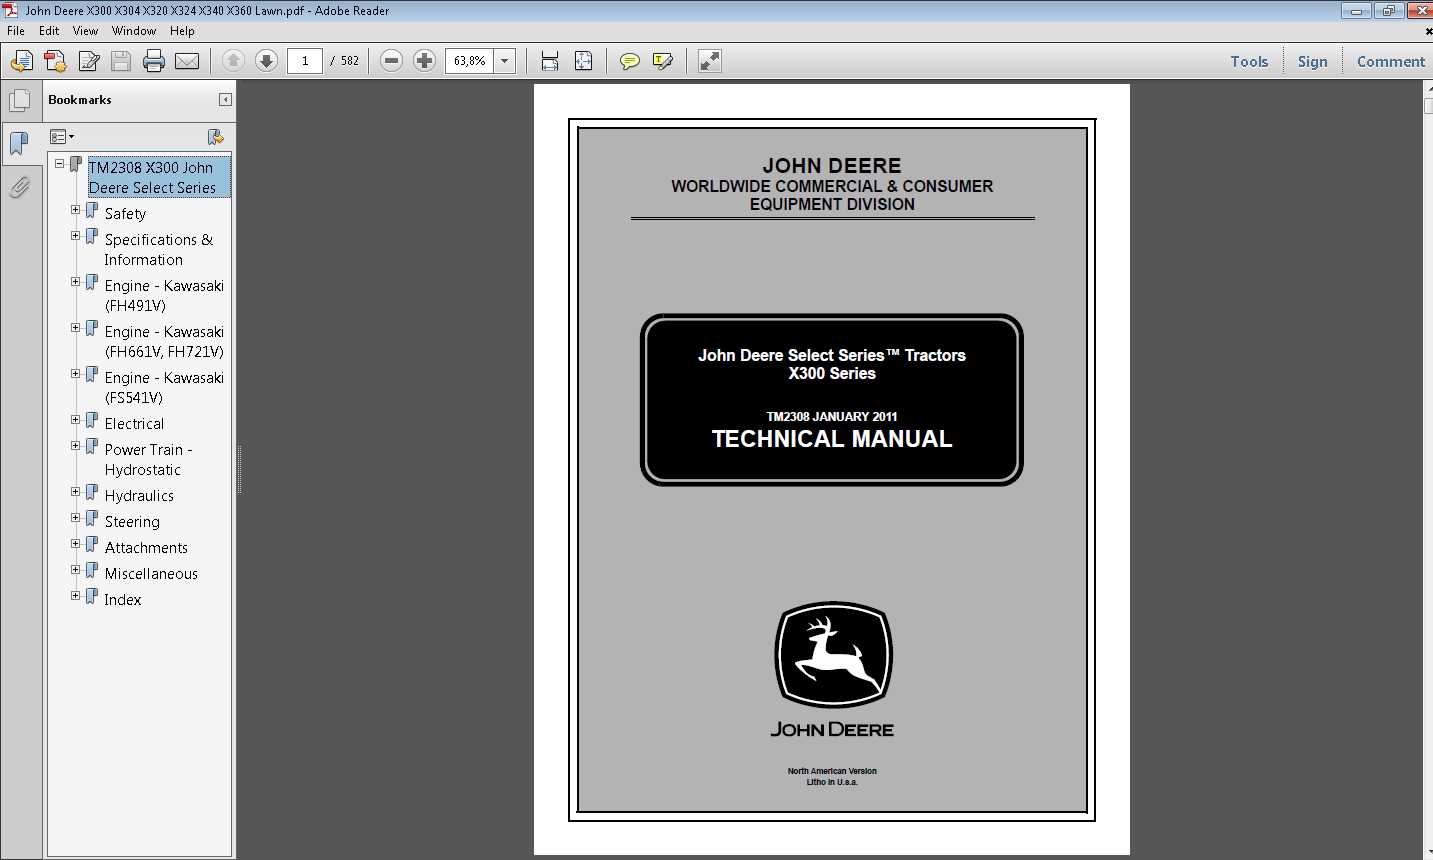The height and width of the screenshot is (860, 1433).
Task: Expand the Safety bookmark
Action: click(x=76, y=210)
